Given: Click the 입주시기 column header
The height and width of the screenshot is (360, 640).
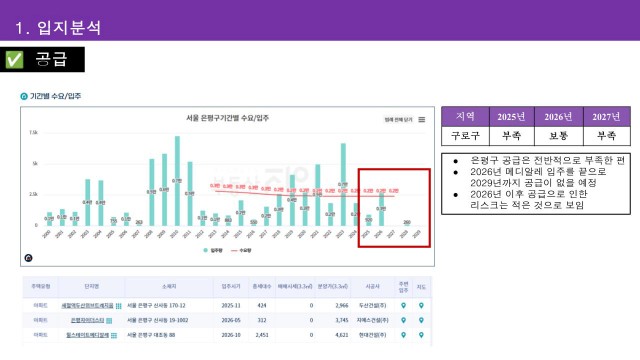Looking at the screenshot, I should coord(231,287).
